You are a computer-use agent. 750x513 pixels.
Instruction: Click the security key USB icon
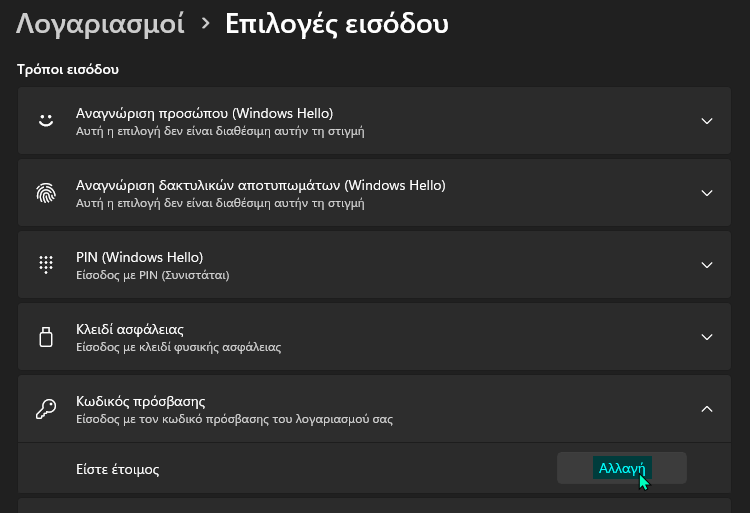[46, 337]
